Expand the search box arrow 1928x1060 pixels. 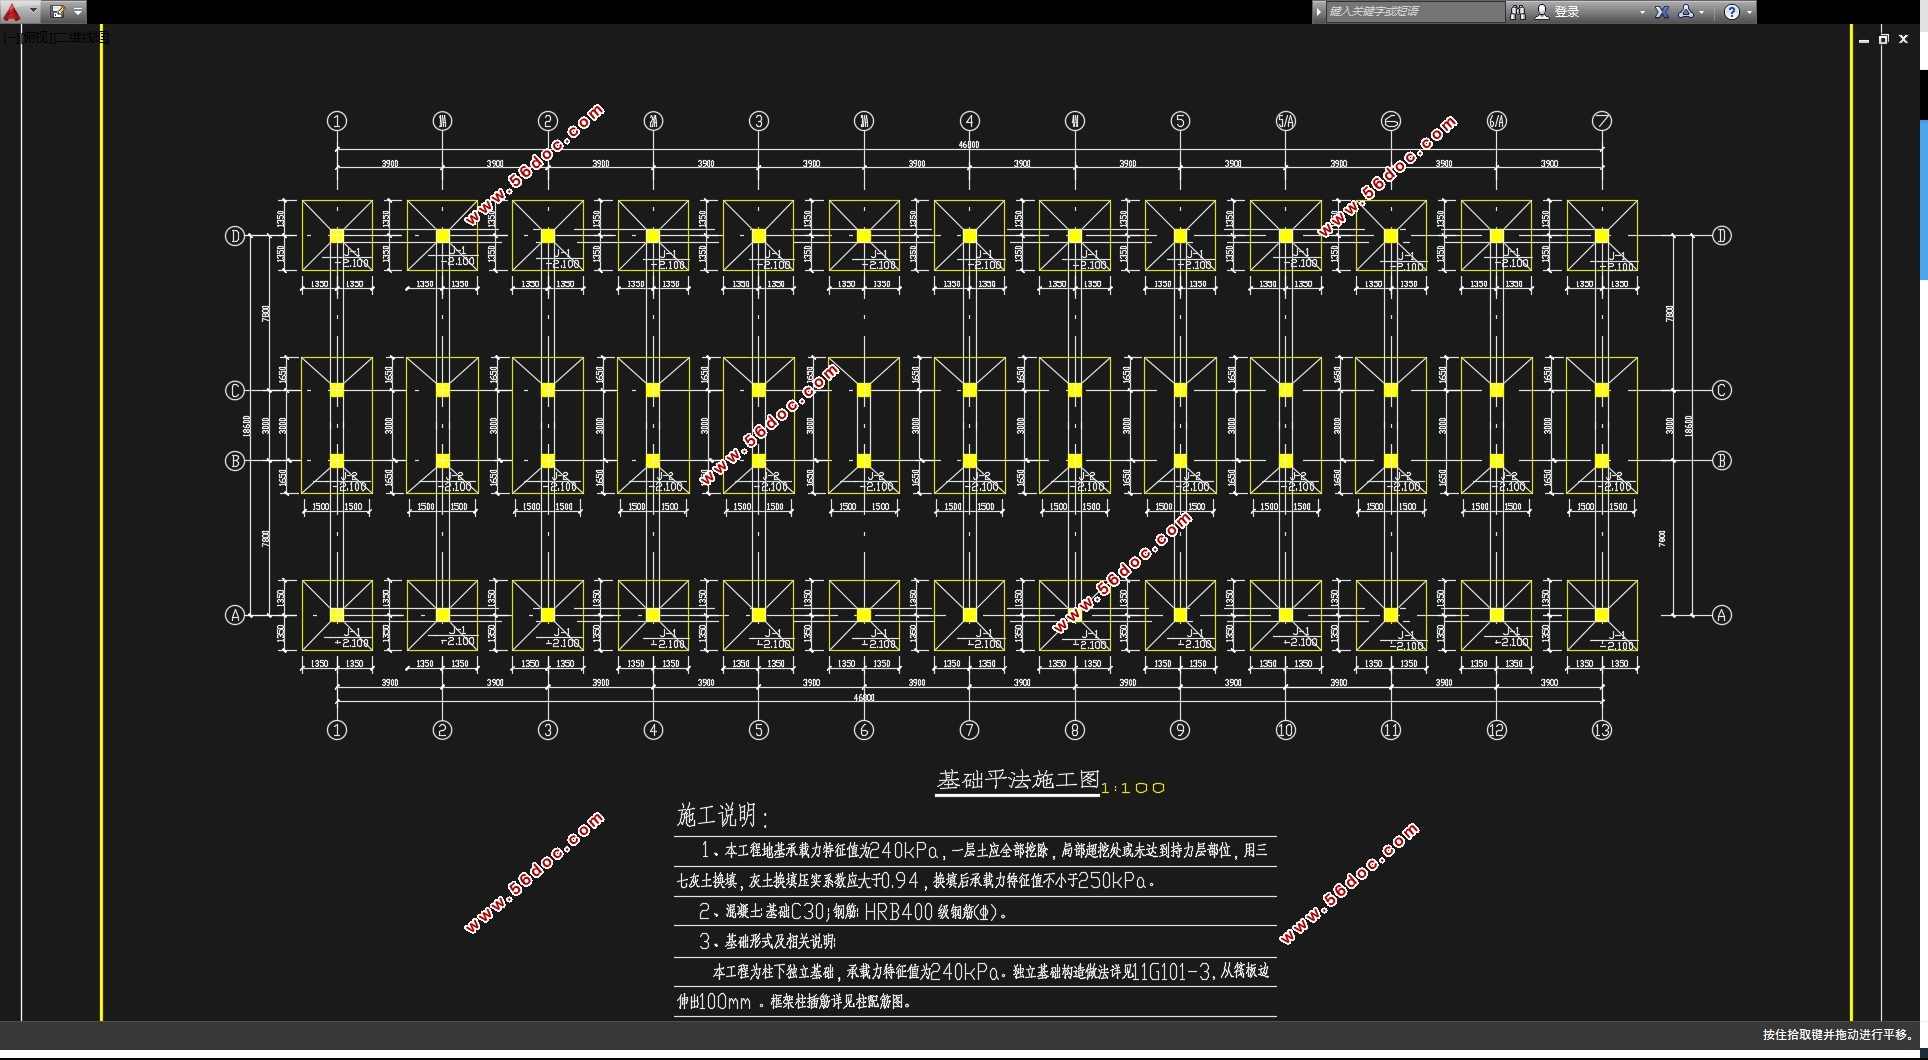coord(1319,12)
